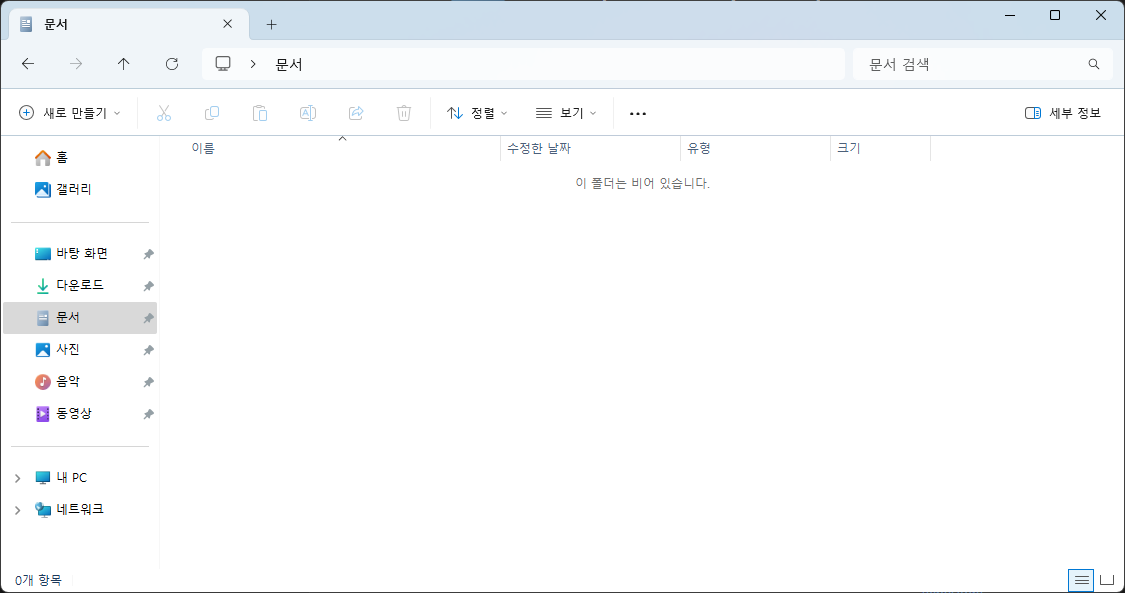Switch to large thumbnails view in status bar
The height and width of the screenshot is (593, 1125).
pos(1107,580)
